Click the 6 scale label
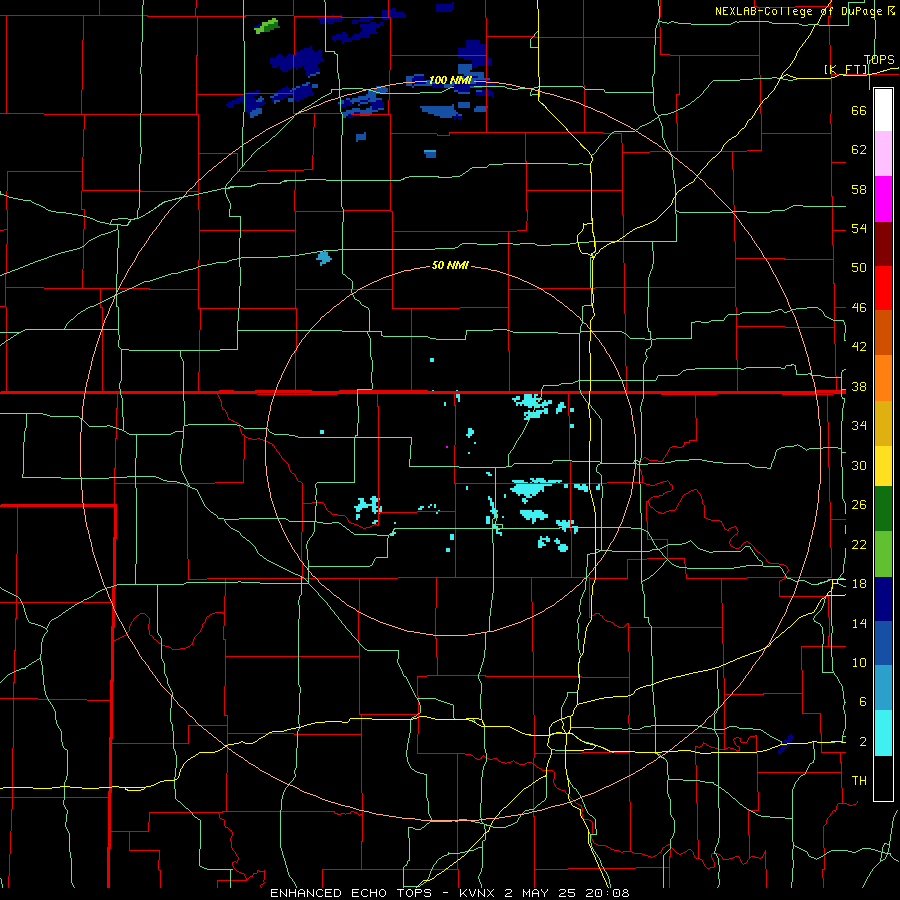Viewport: 900px width, 900px height. [x=862, y=702]
